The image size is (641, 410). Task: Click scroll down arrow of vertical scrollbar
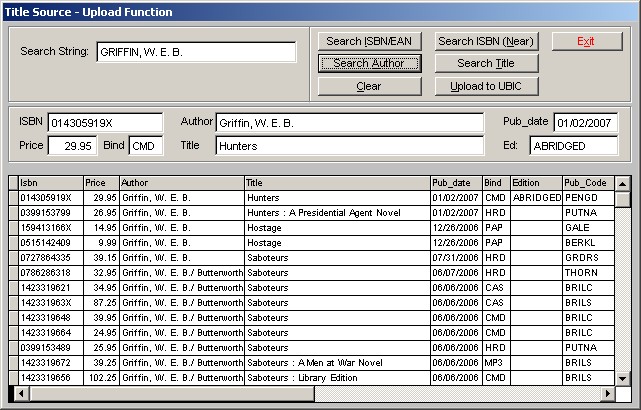(623, 378)
